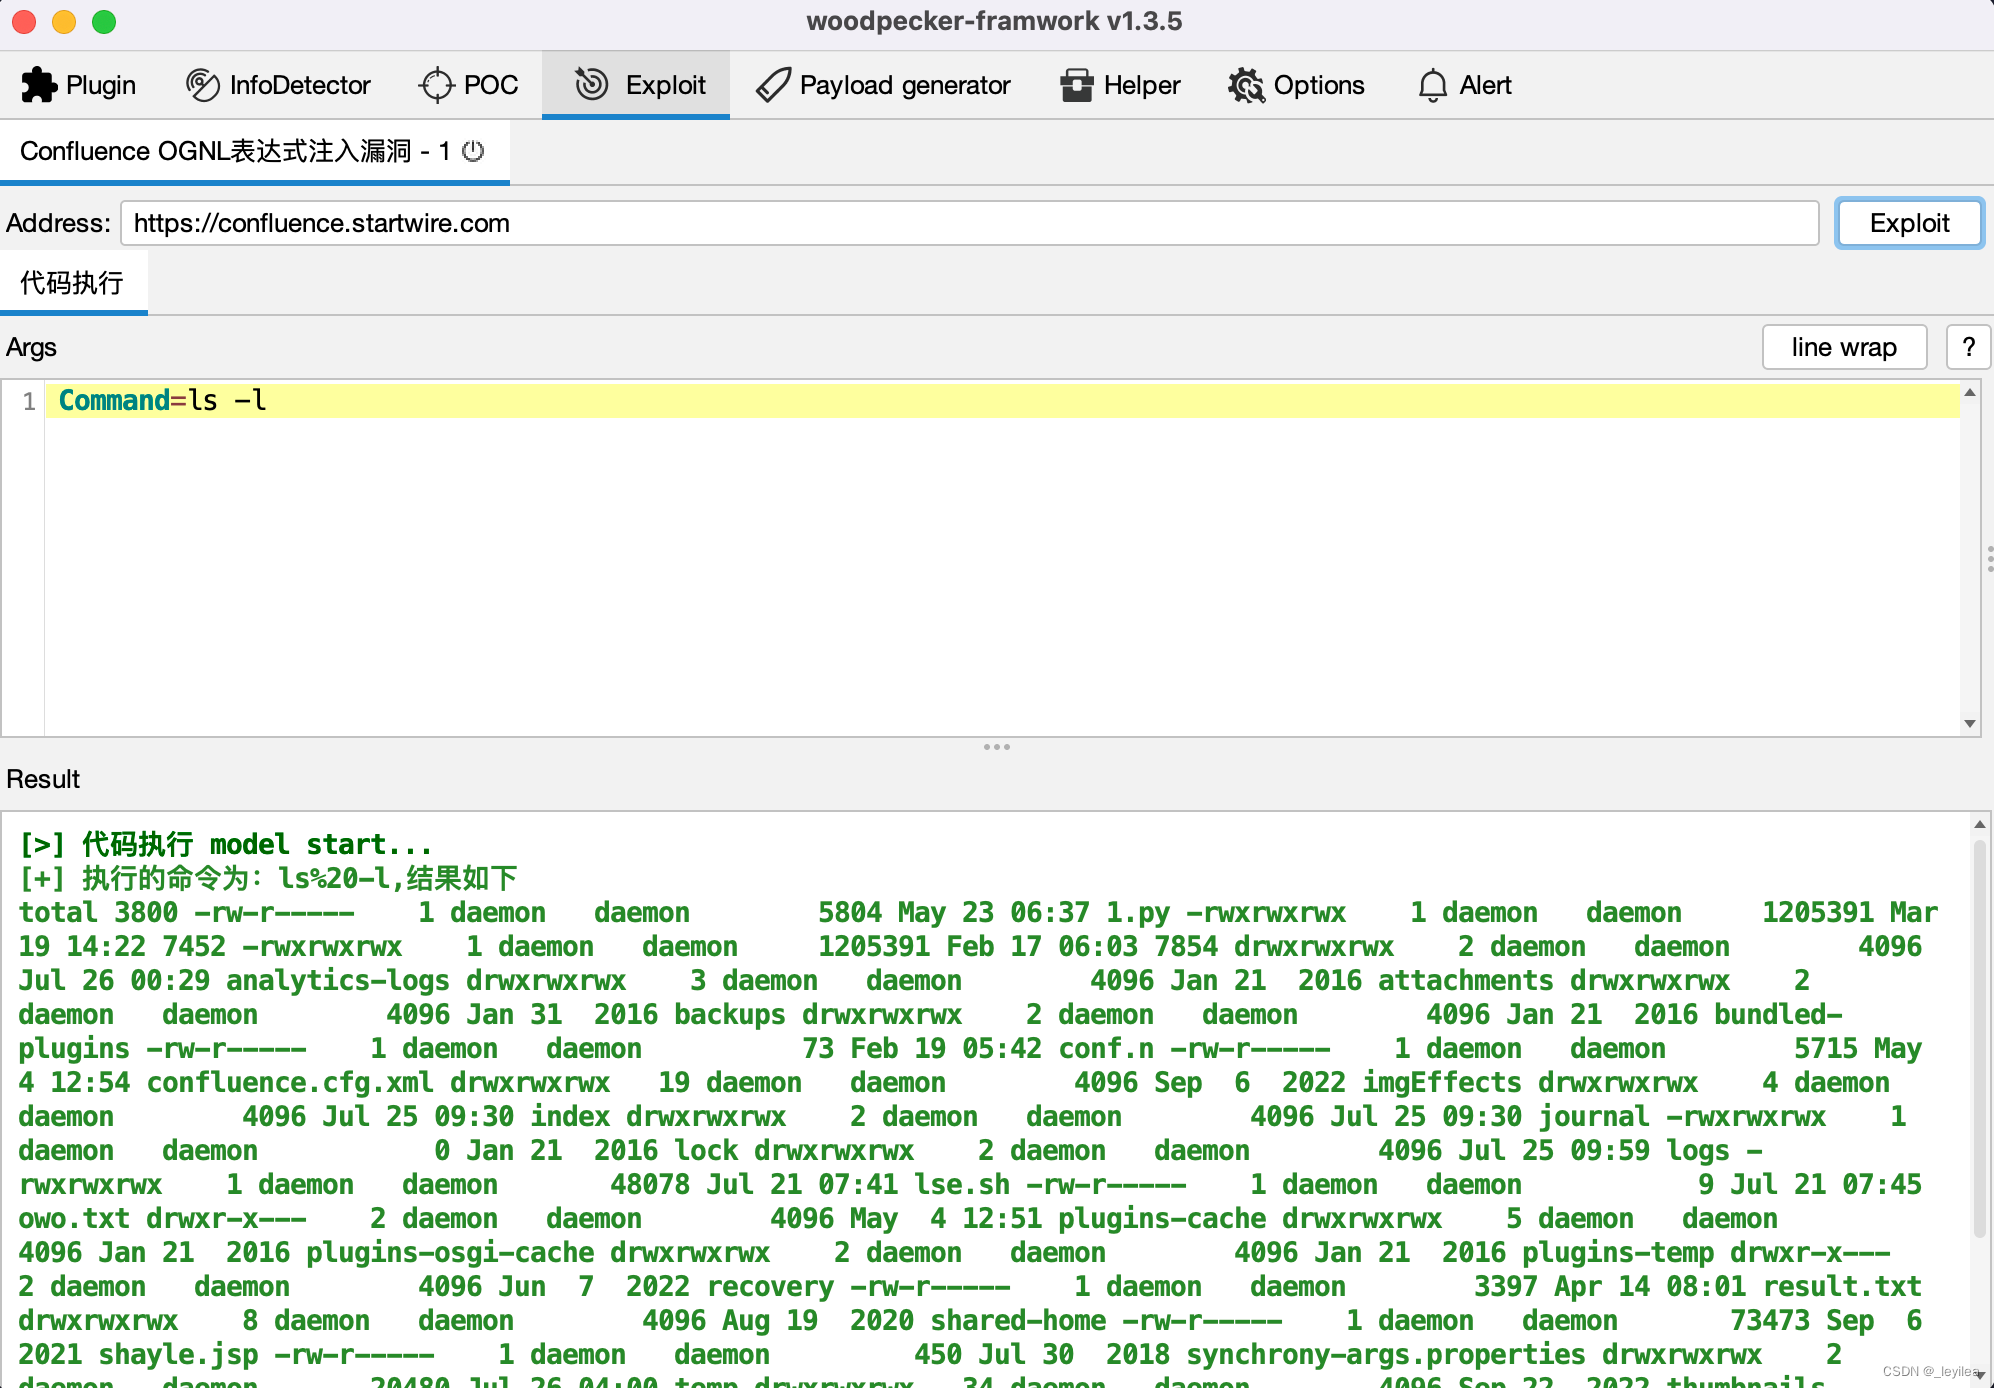Image resolution: width=1994 pixels, height=1388 pixels.
Task: Open the POC module
Action: (468, 85)
